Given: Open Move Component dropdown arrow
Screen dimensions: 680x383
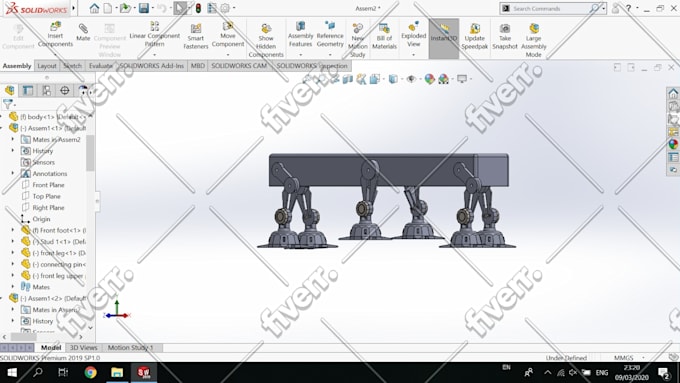Looking at the screenshot, I should (x=228, y=55).
